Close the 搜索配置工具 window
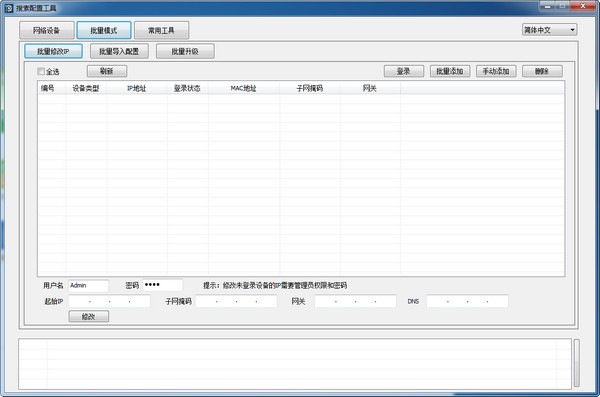The width and height of the screenshot is (600, 397). [x=583, y=5]
